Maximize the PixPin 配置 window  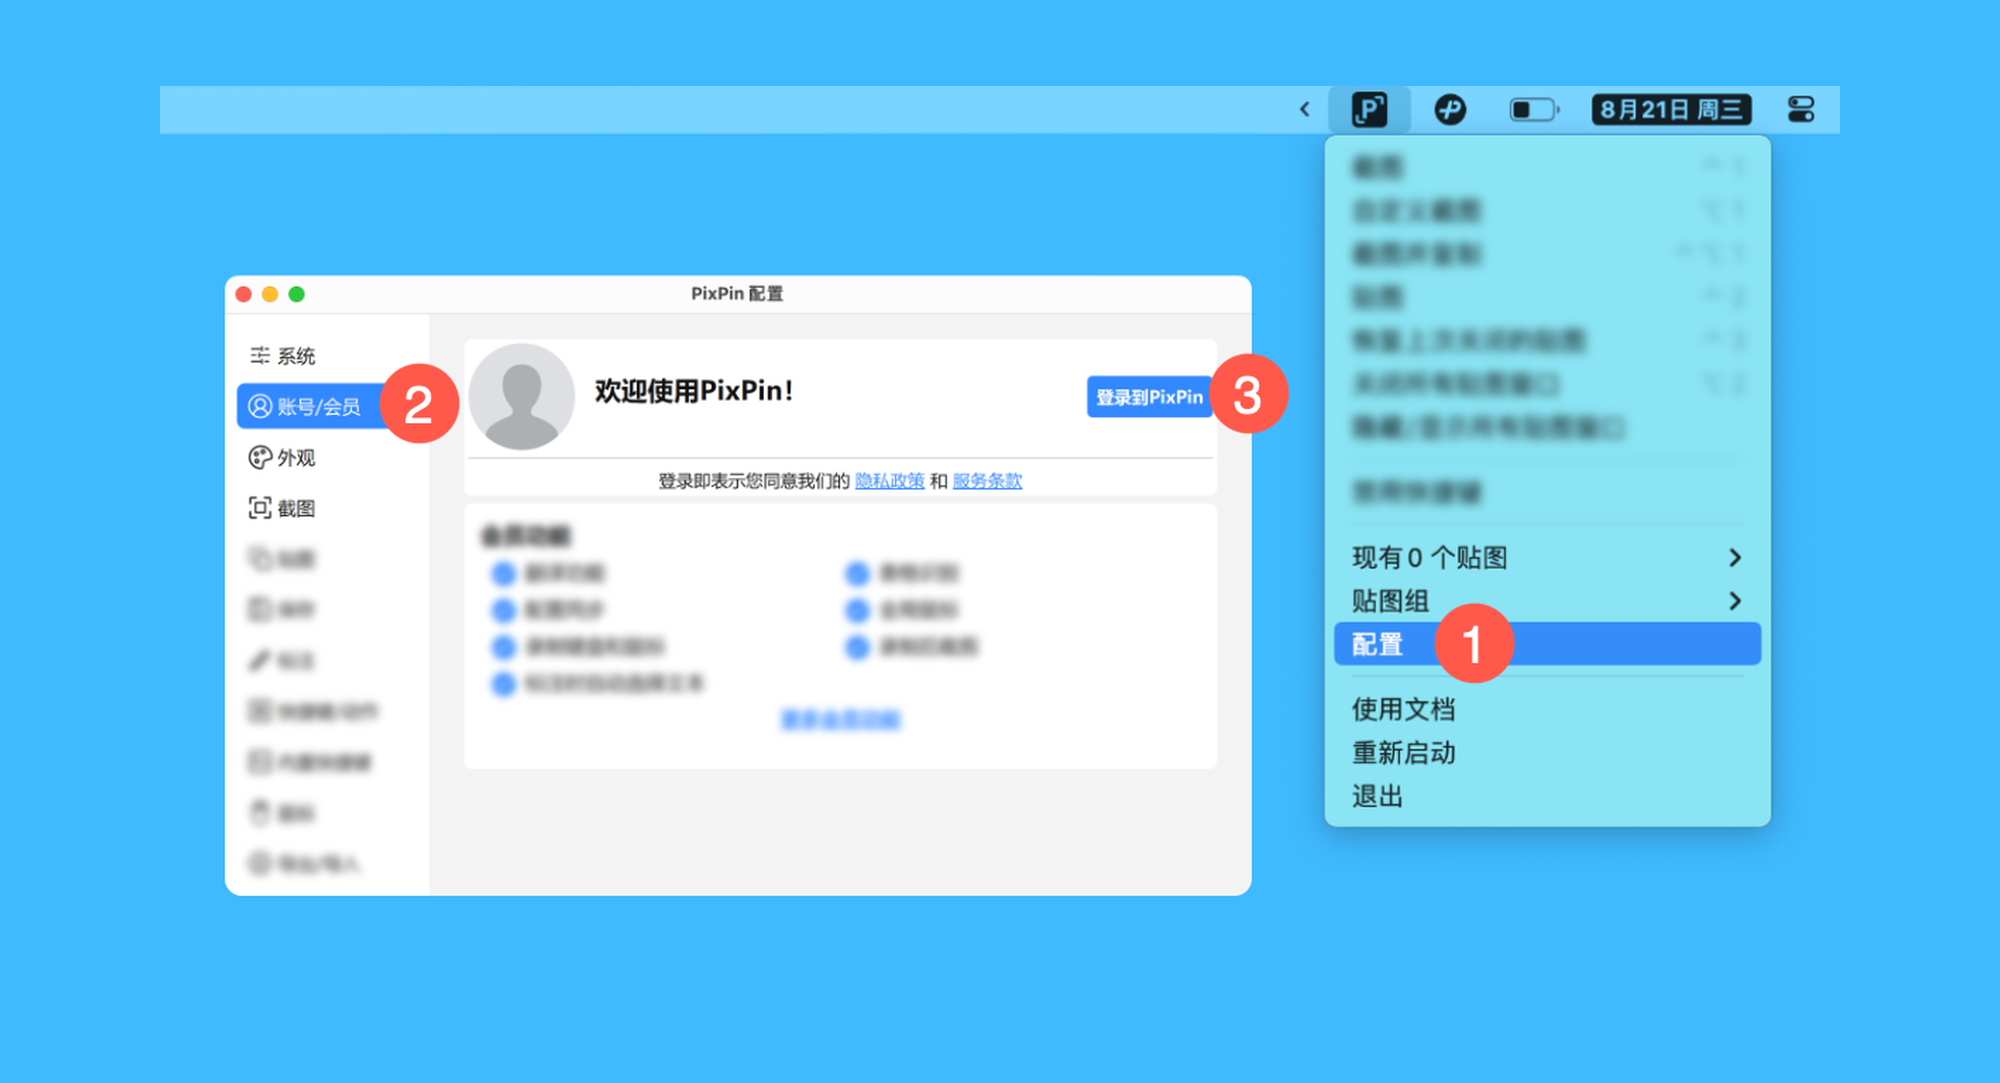pos(297,294)
